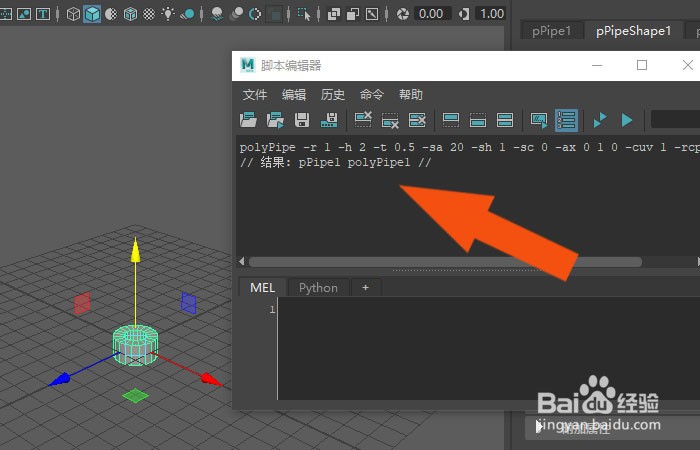The height and width of the screenshot is (450, 700).
Task: Open the 命令 menu in Script Editor
Action: 371,95
